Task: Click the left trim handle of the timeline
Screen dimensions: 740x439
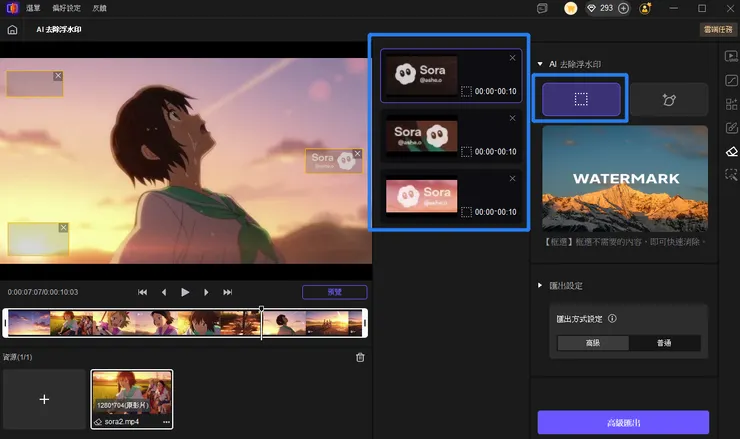Action: pyautogui.click(x=5, y=323)
